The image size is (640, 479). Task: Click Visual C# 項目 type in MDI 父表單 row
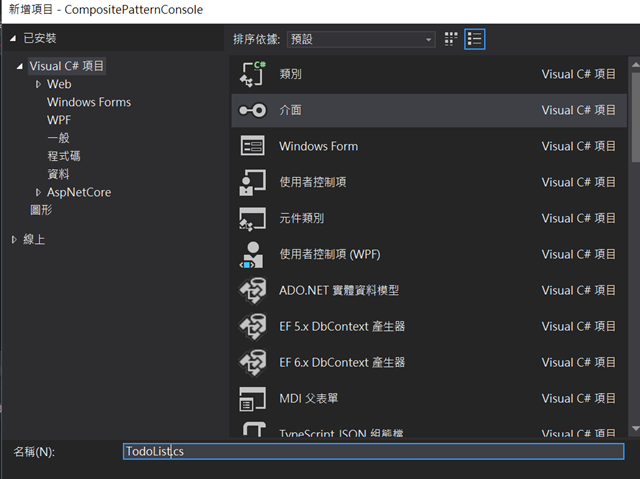(578, 398)
